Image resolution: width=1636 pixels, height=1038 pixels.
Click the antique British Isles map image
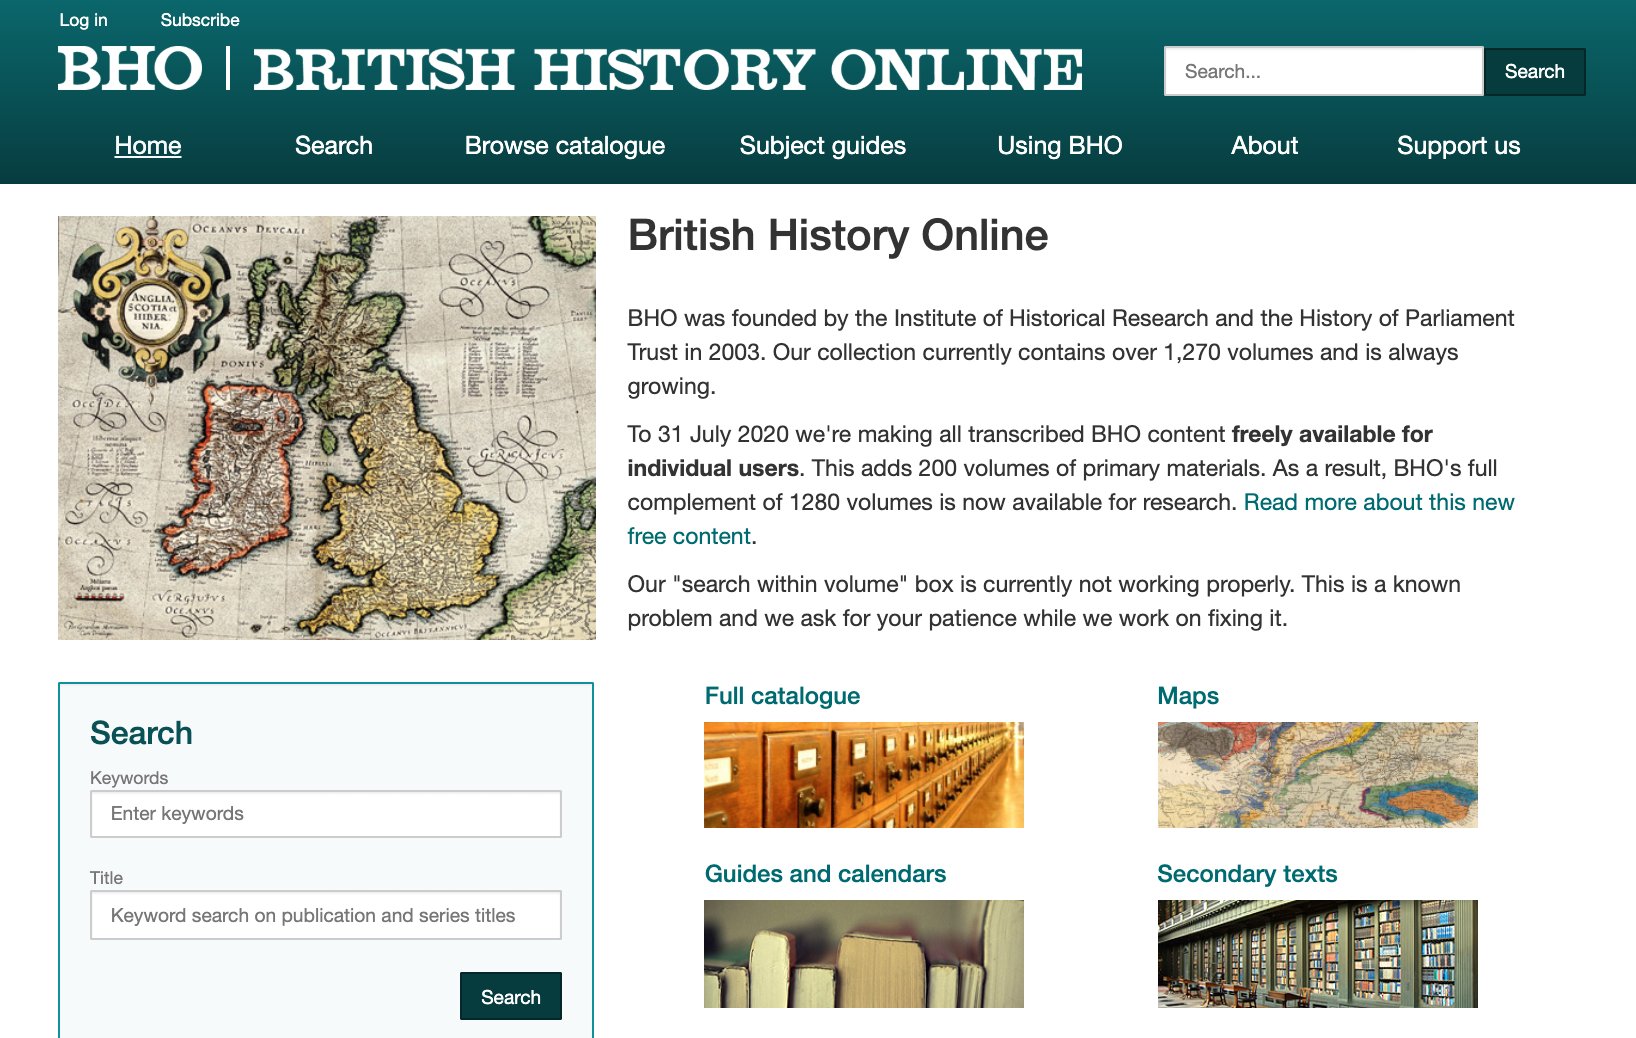[327, 428]
